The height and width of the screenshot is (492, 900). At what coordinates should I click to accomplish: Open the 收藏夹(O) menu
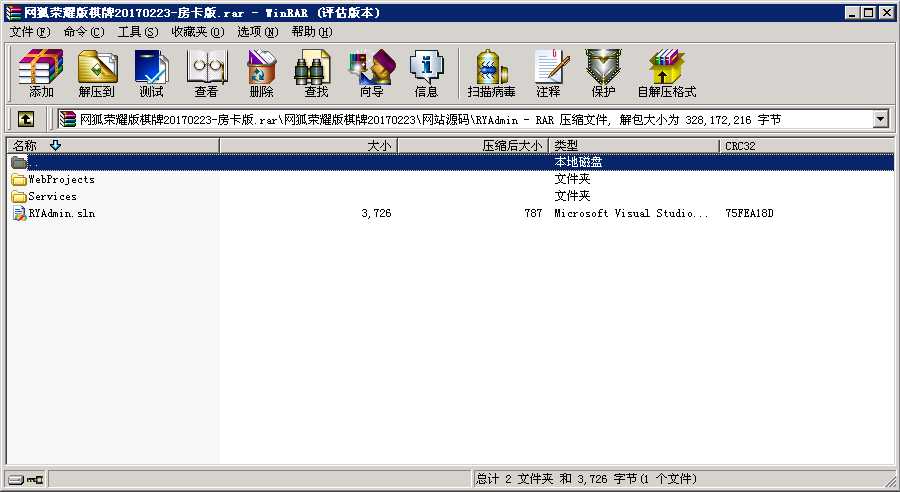pyautogui.click(x=197, y=32)
